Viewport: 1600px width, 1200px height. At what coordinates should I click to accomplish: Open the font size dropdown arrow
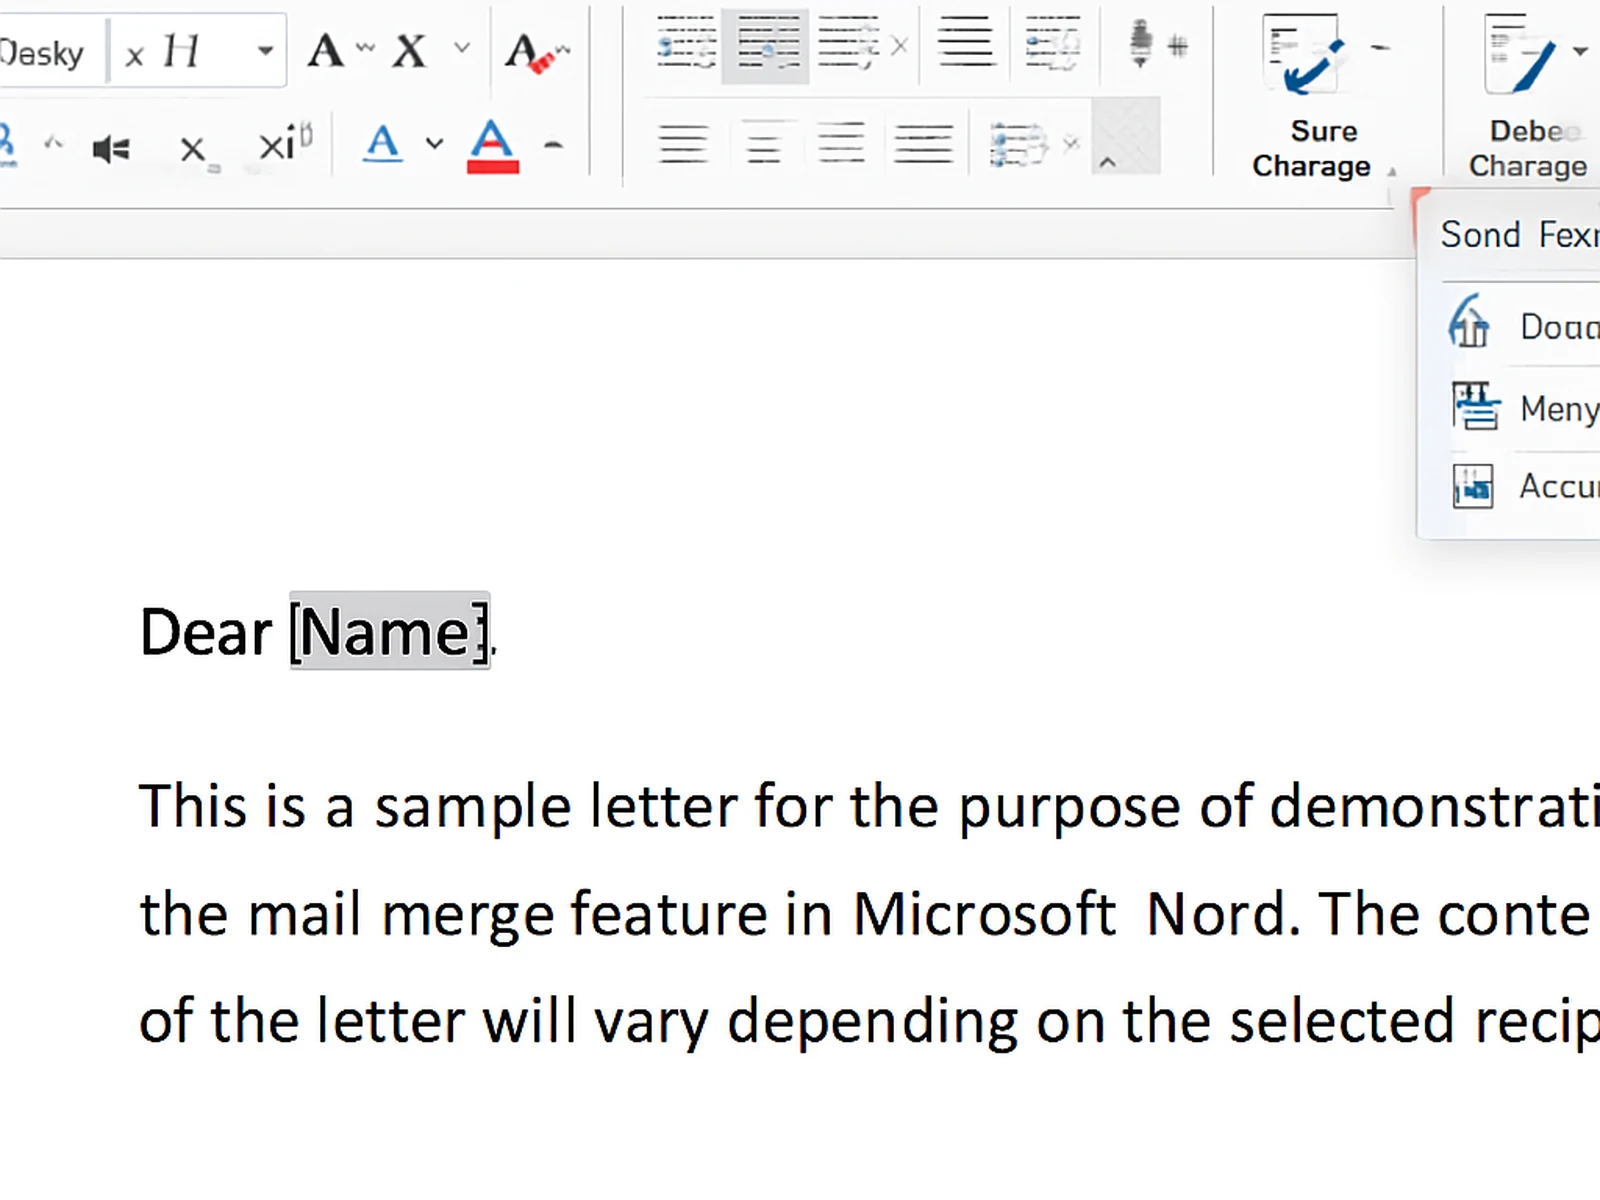click(x=265, y=51)
